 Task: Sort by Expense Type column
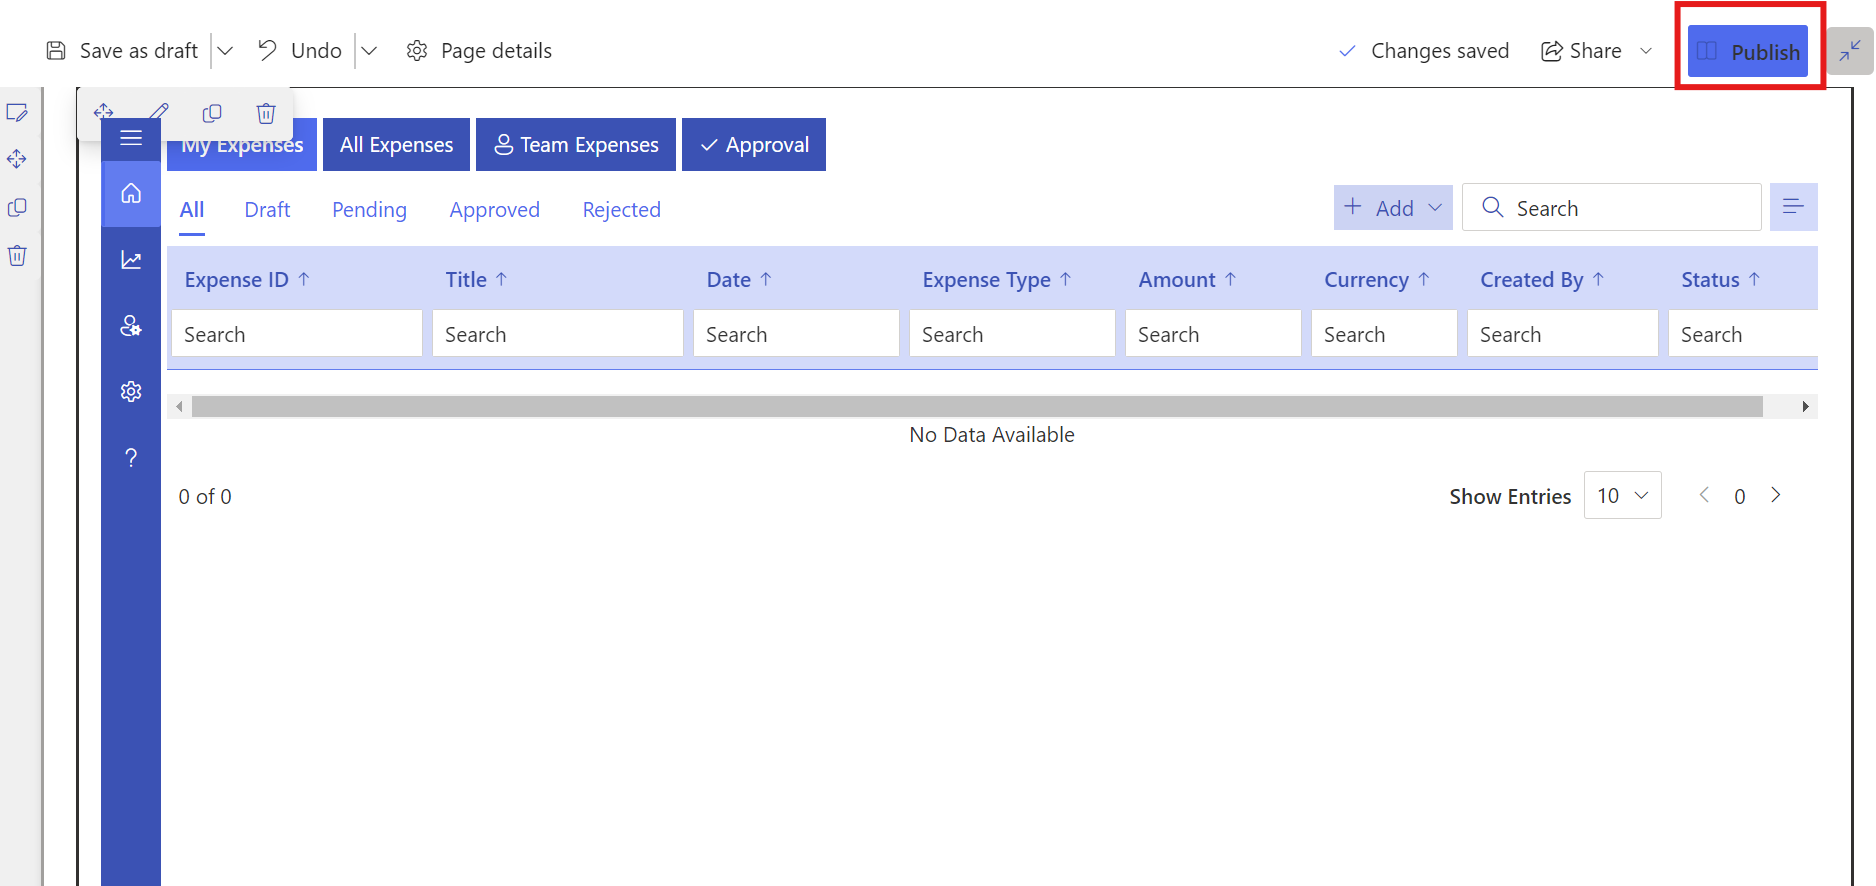[x=997, y=280]
